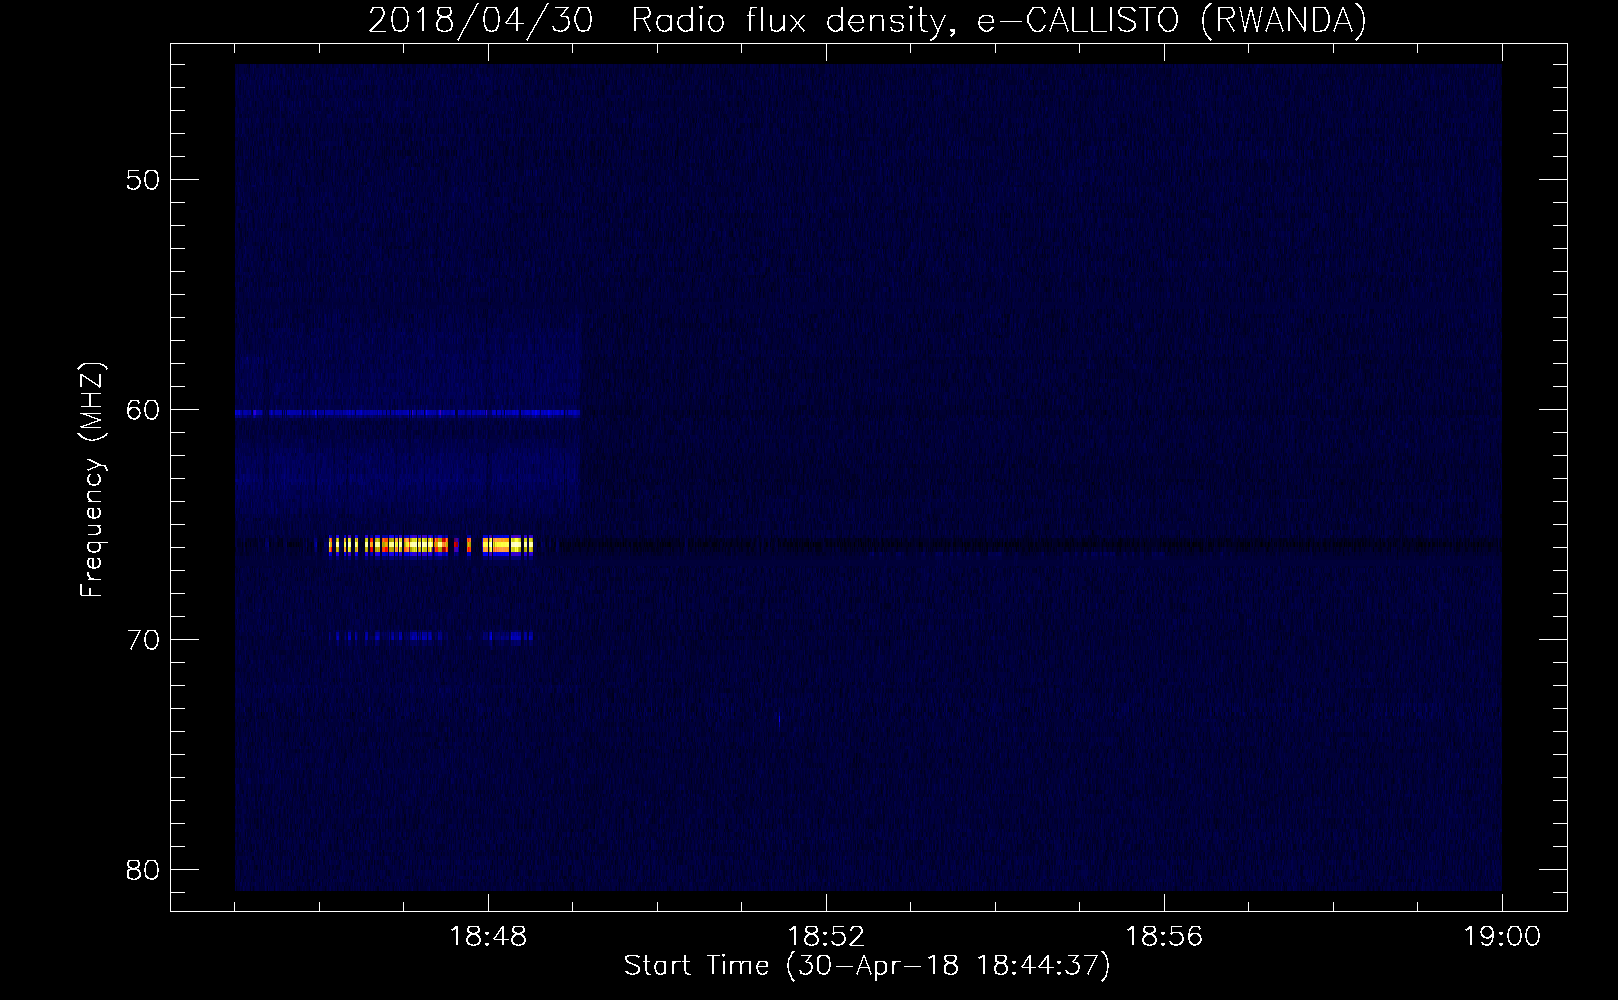Click the 50 frequency tick label

click(143, 180)
